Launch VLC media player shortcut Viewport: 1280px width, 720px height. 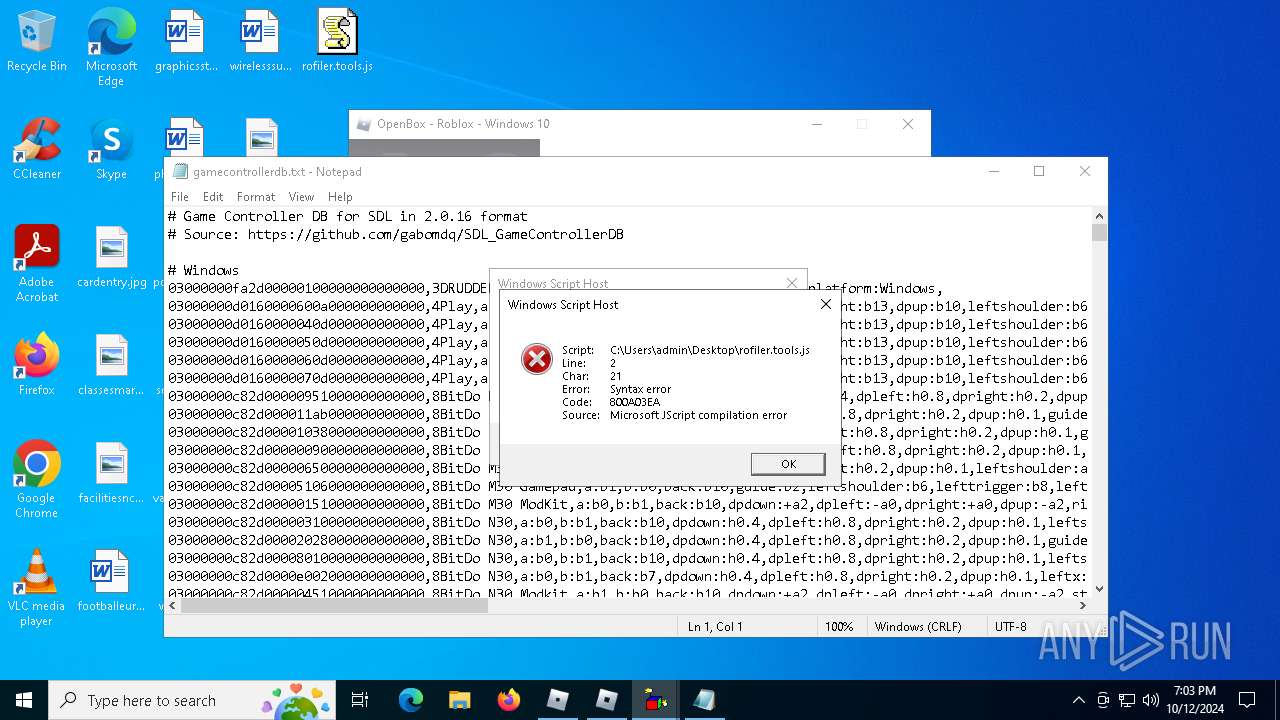click(x=37, y=588)
